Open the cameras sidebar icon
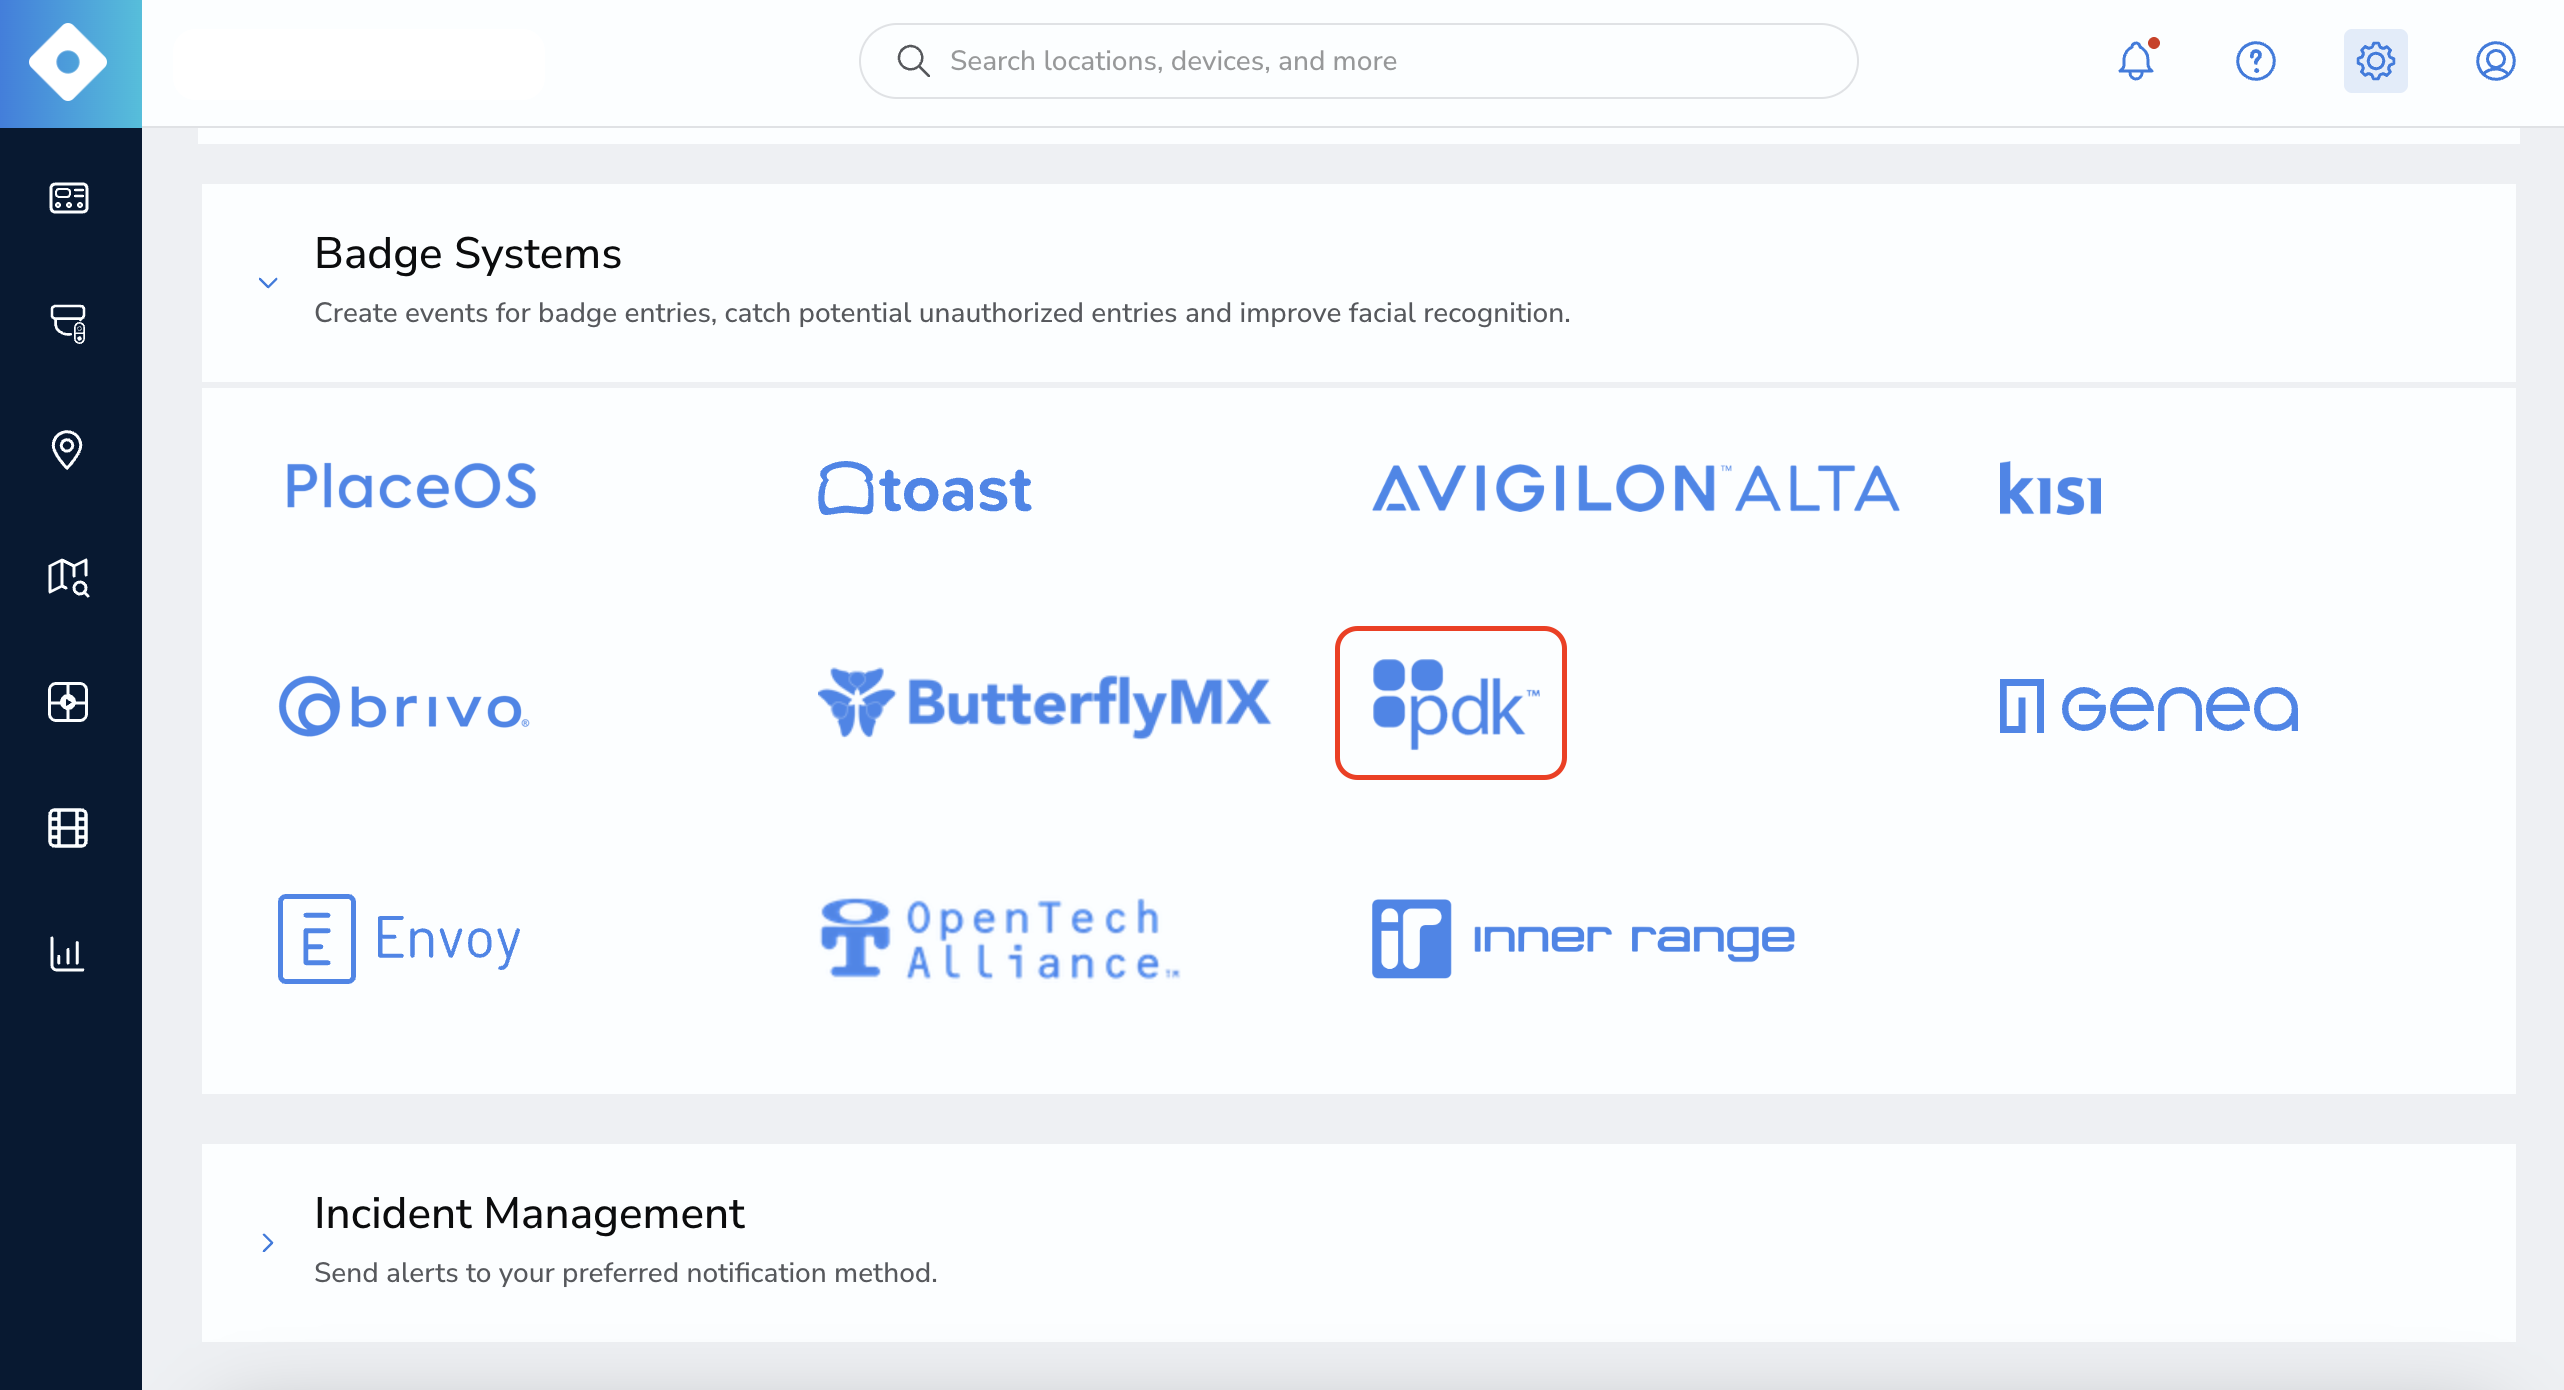 tap(68, 323)
